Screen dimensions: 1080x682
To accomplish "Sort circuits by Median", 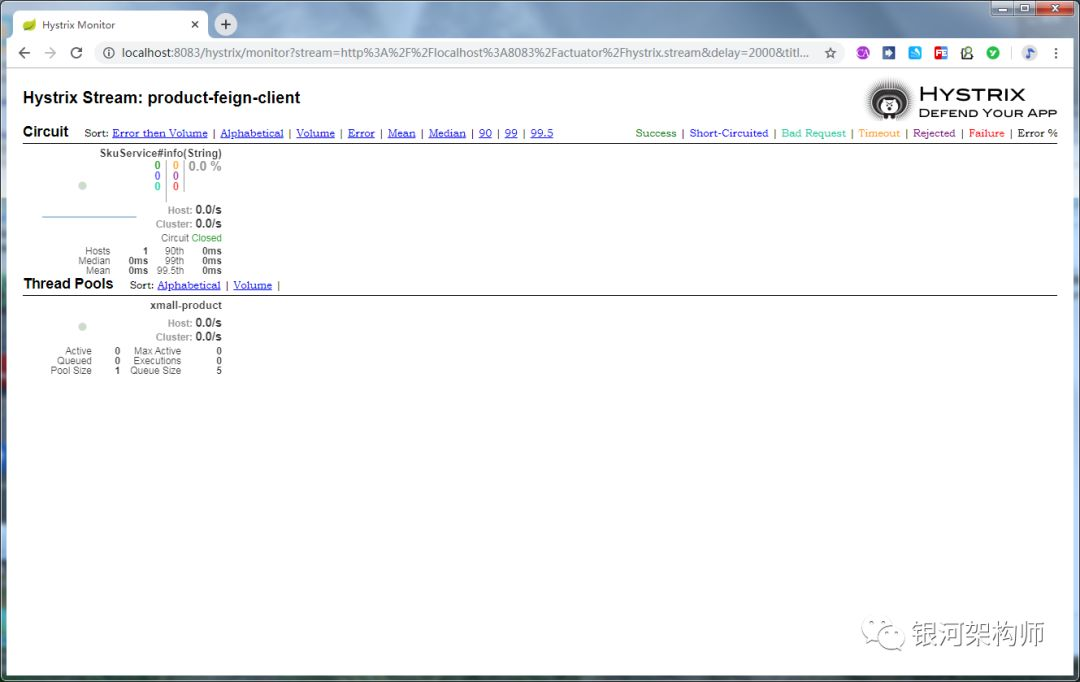I will tap(447, 133).
